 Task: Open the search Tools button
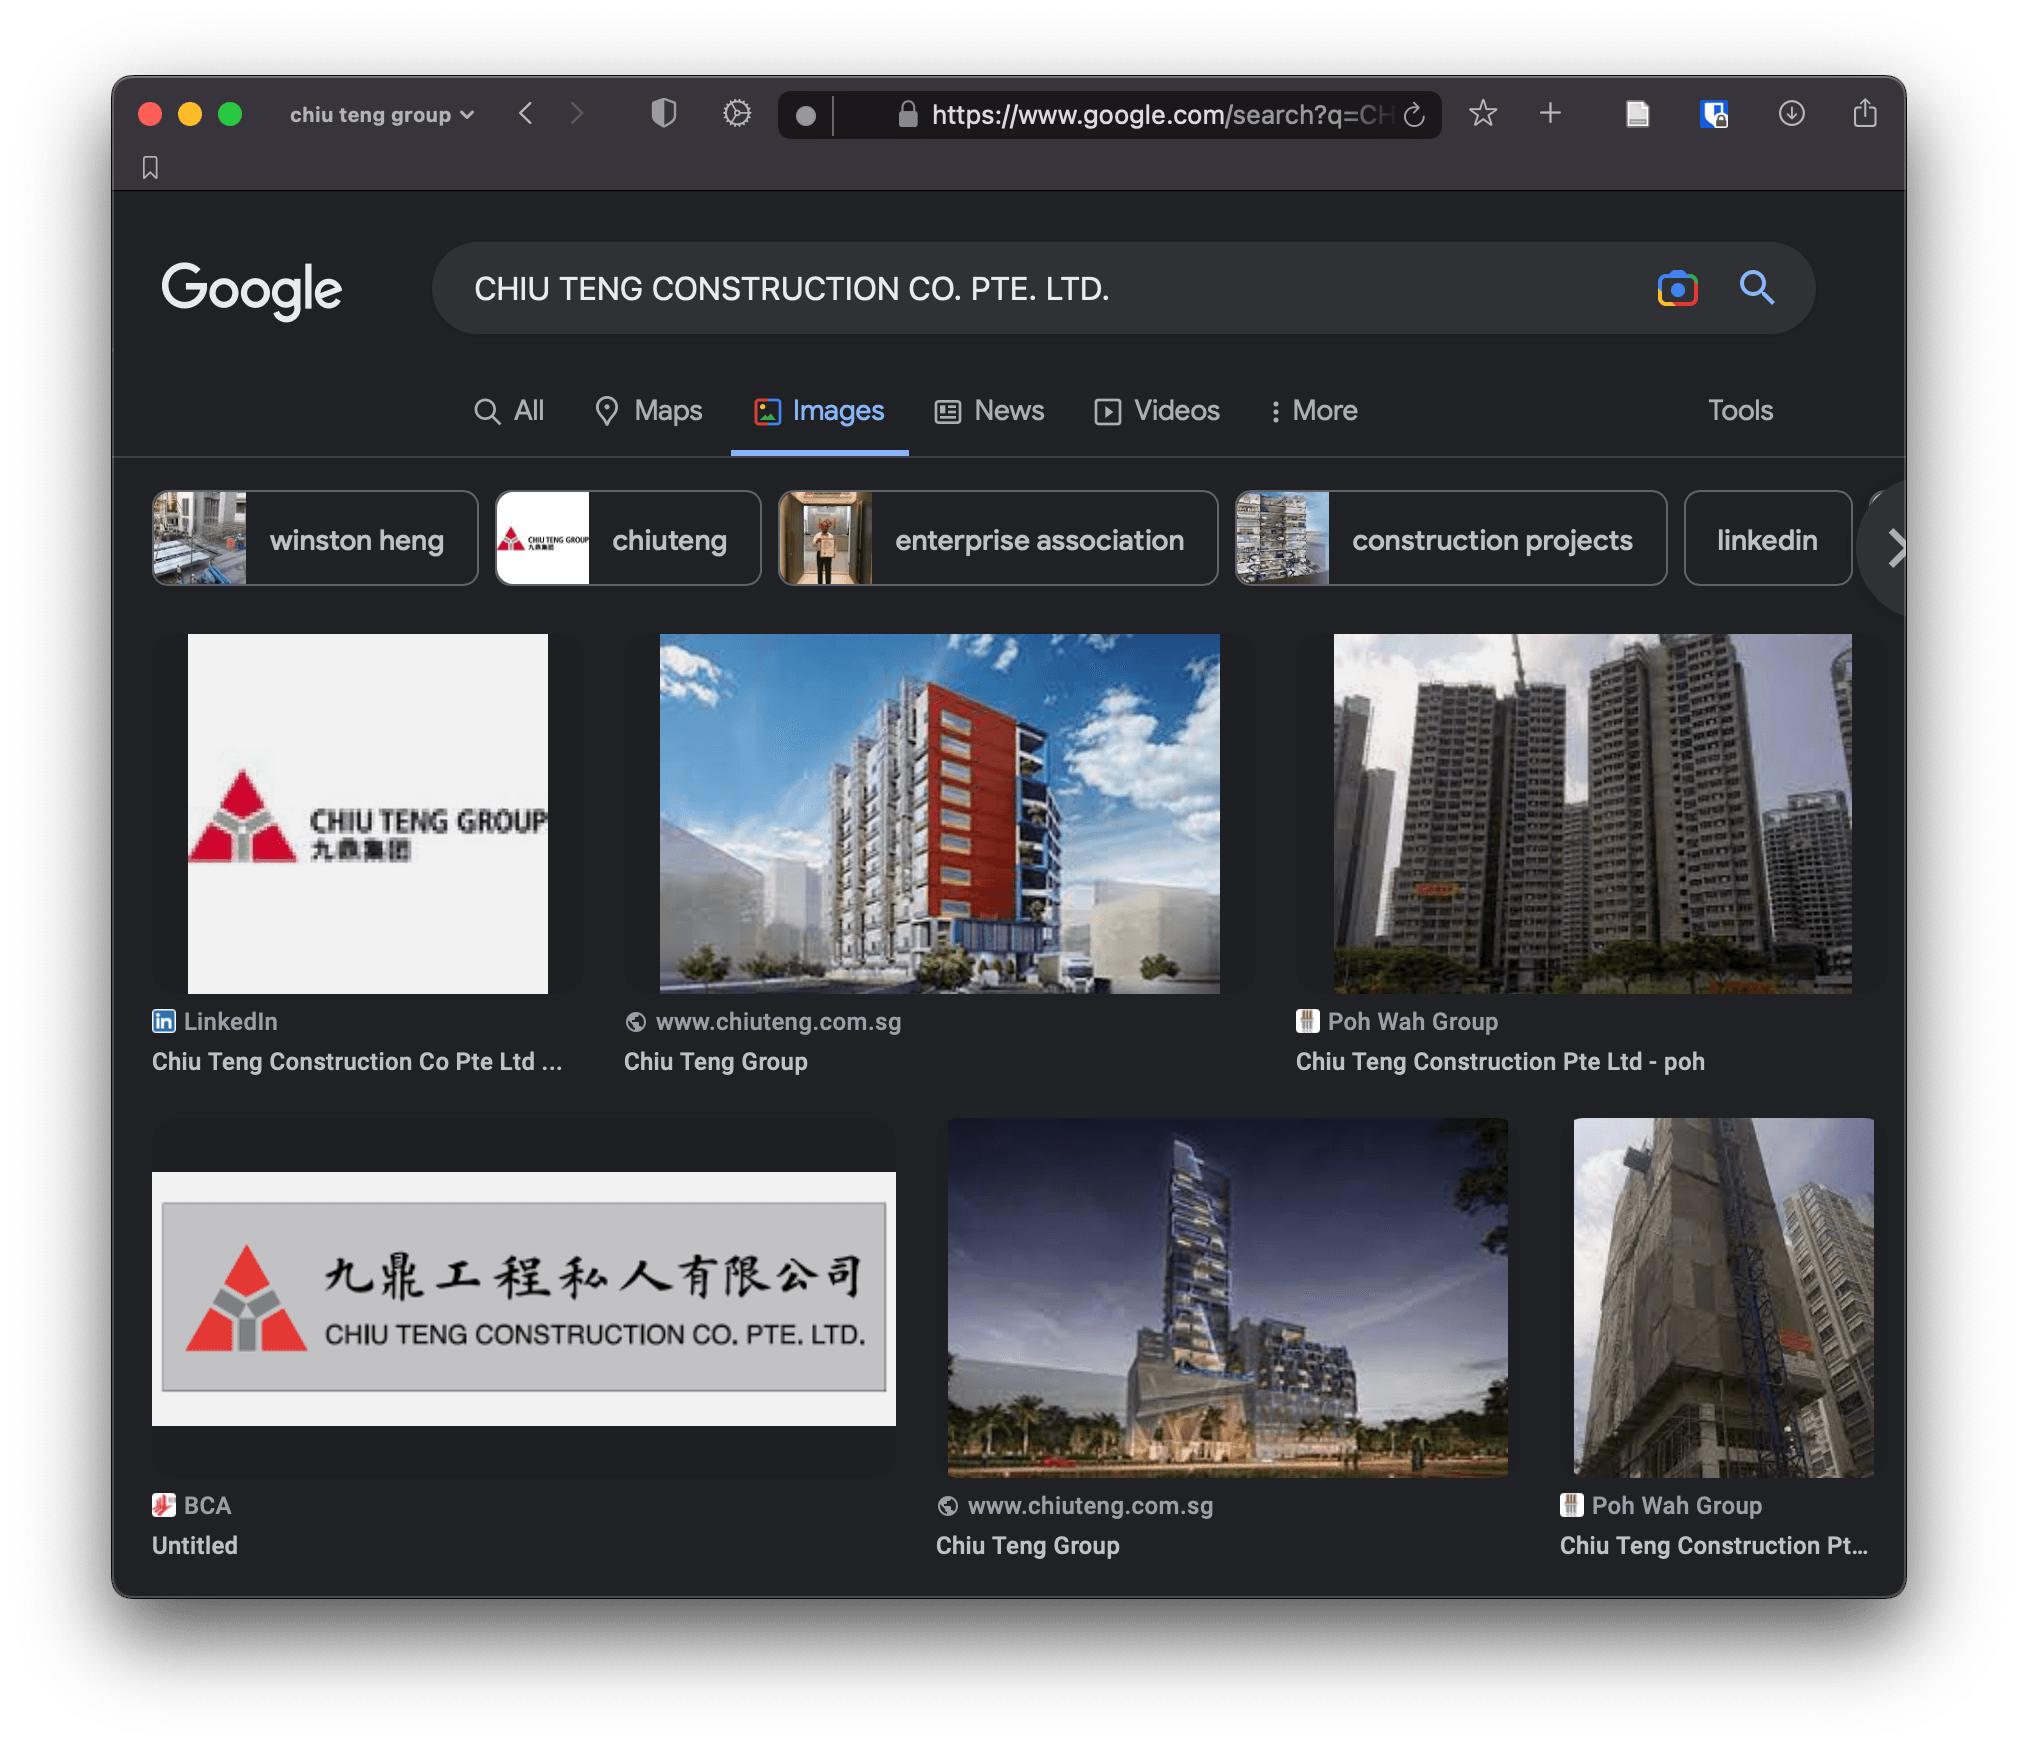(x=1740, y=410)
